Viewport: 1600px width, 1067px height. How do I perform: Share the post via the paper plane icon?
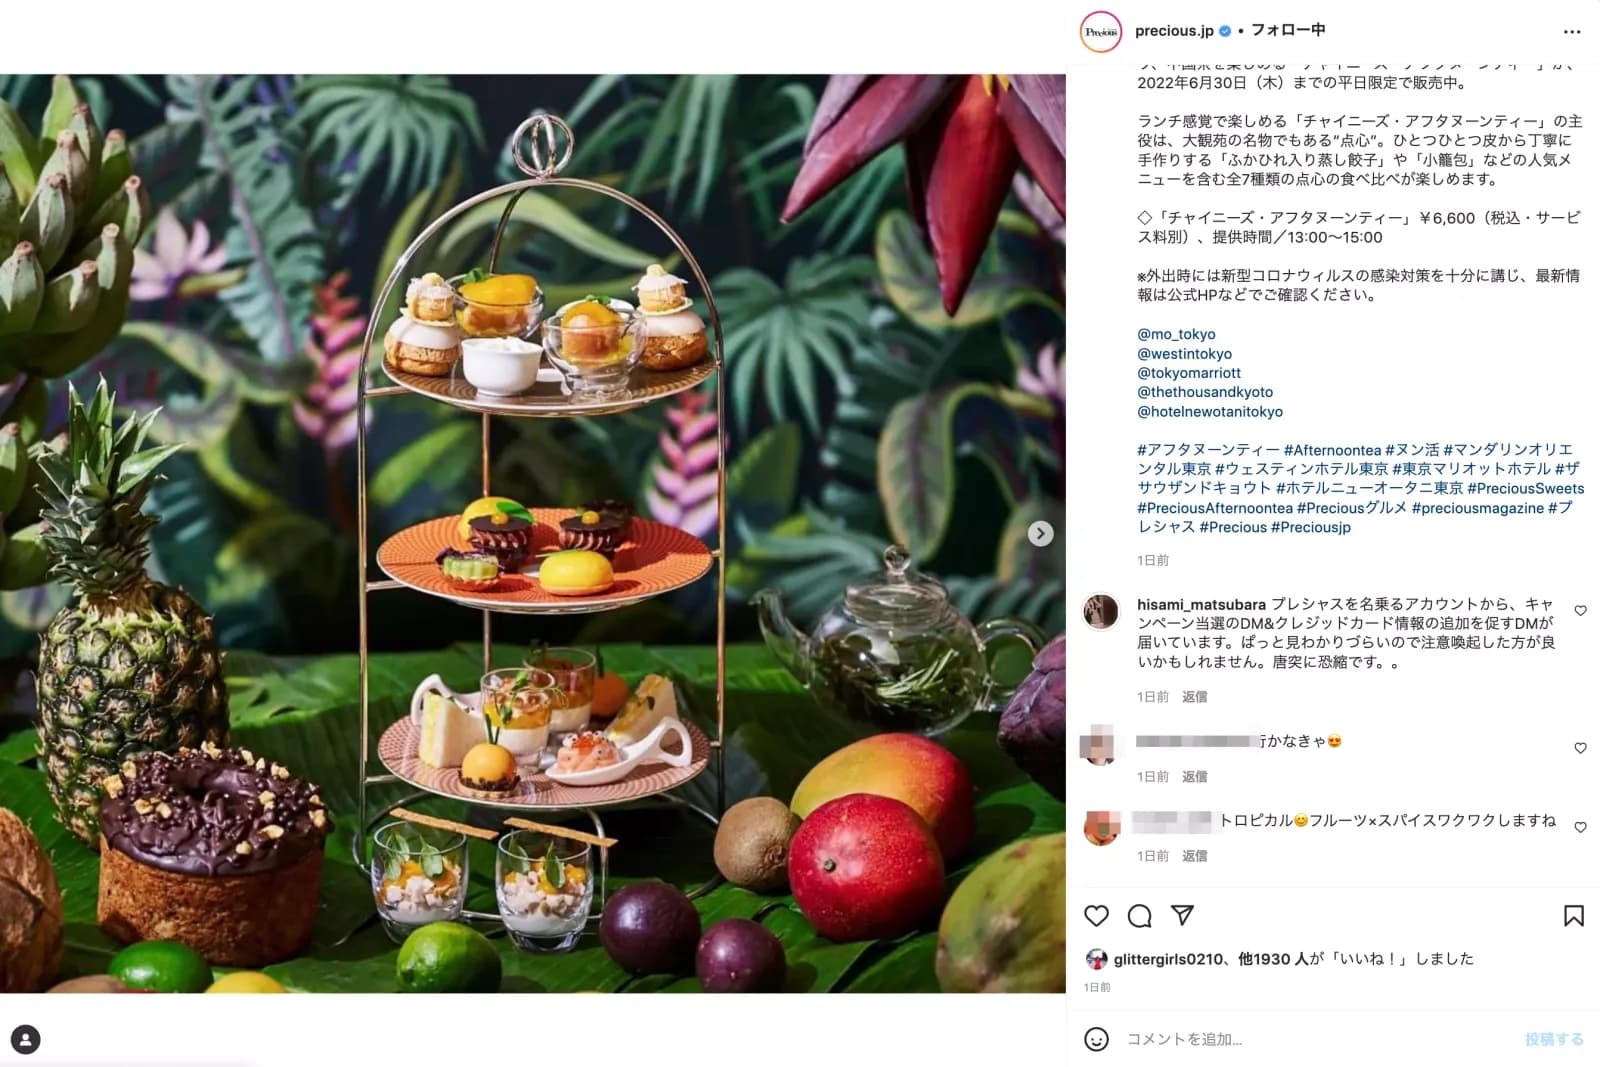coord(1182,915)
